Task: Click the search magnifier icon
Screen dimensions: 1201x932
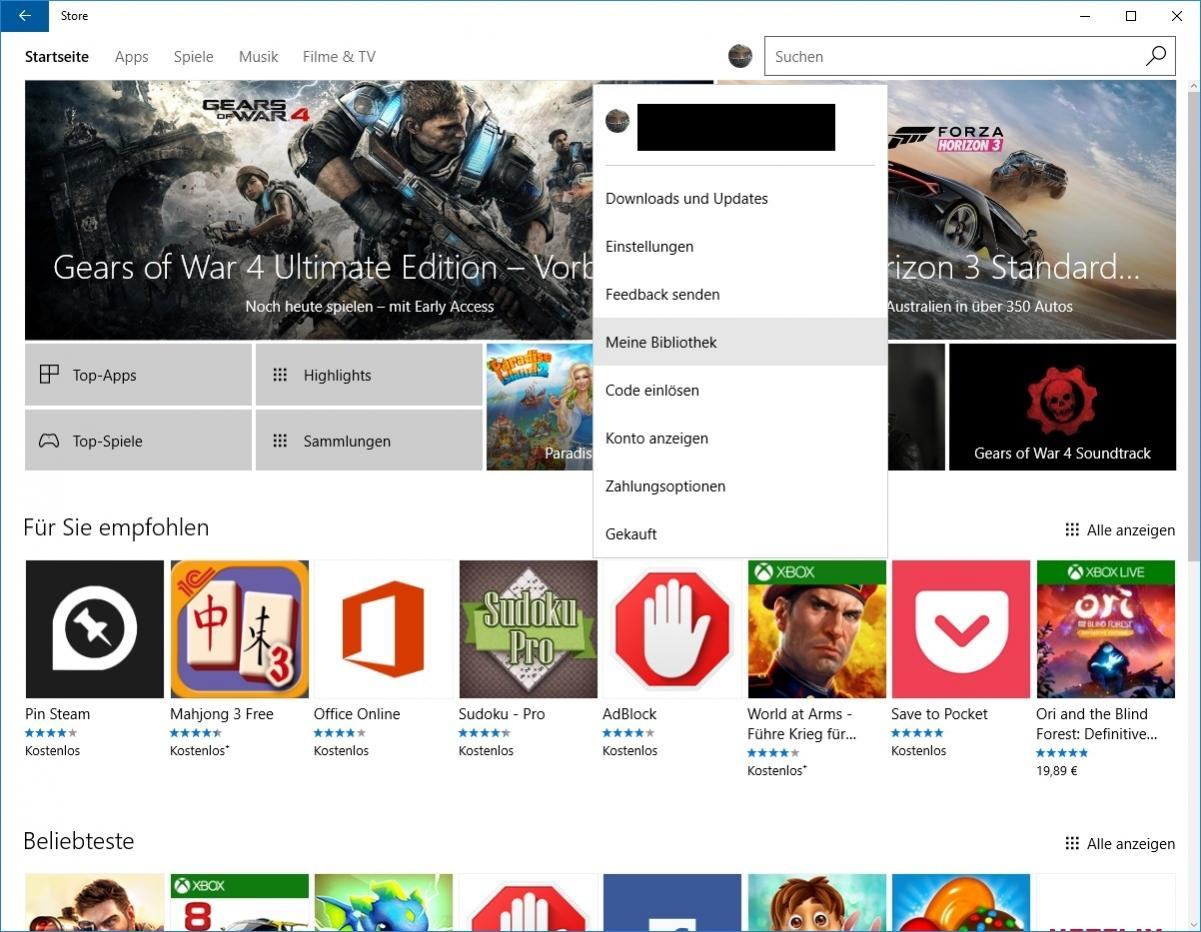Action: point(1156,57)
